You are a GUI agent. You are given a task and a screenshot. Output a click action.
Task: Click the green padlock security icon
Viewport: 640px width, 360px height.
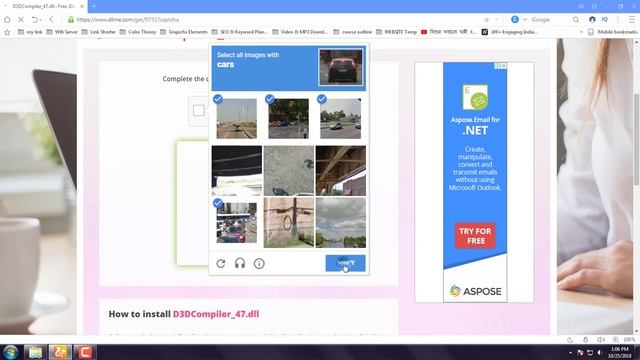pyautogui.click(x=71, y=20)
